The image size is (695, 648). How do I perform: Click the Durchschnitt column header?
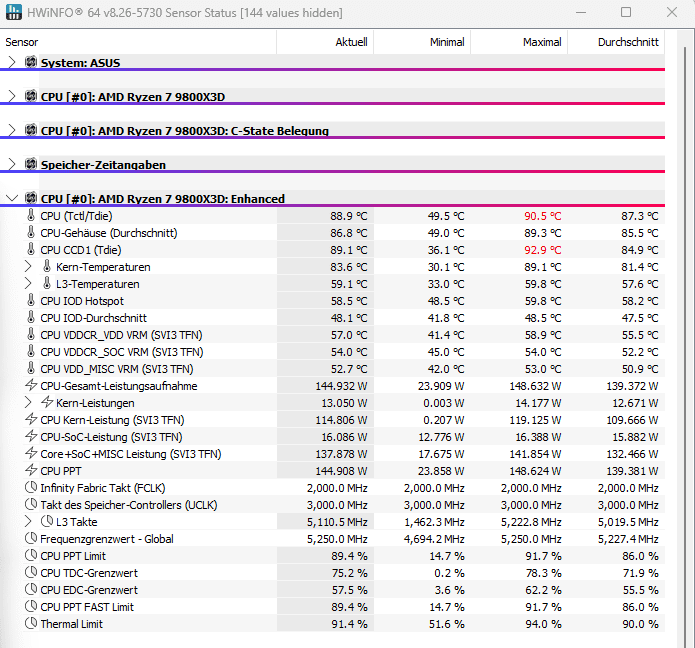click(617, 42)
